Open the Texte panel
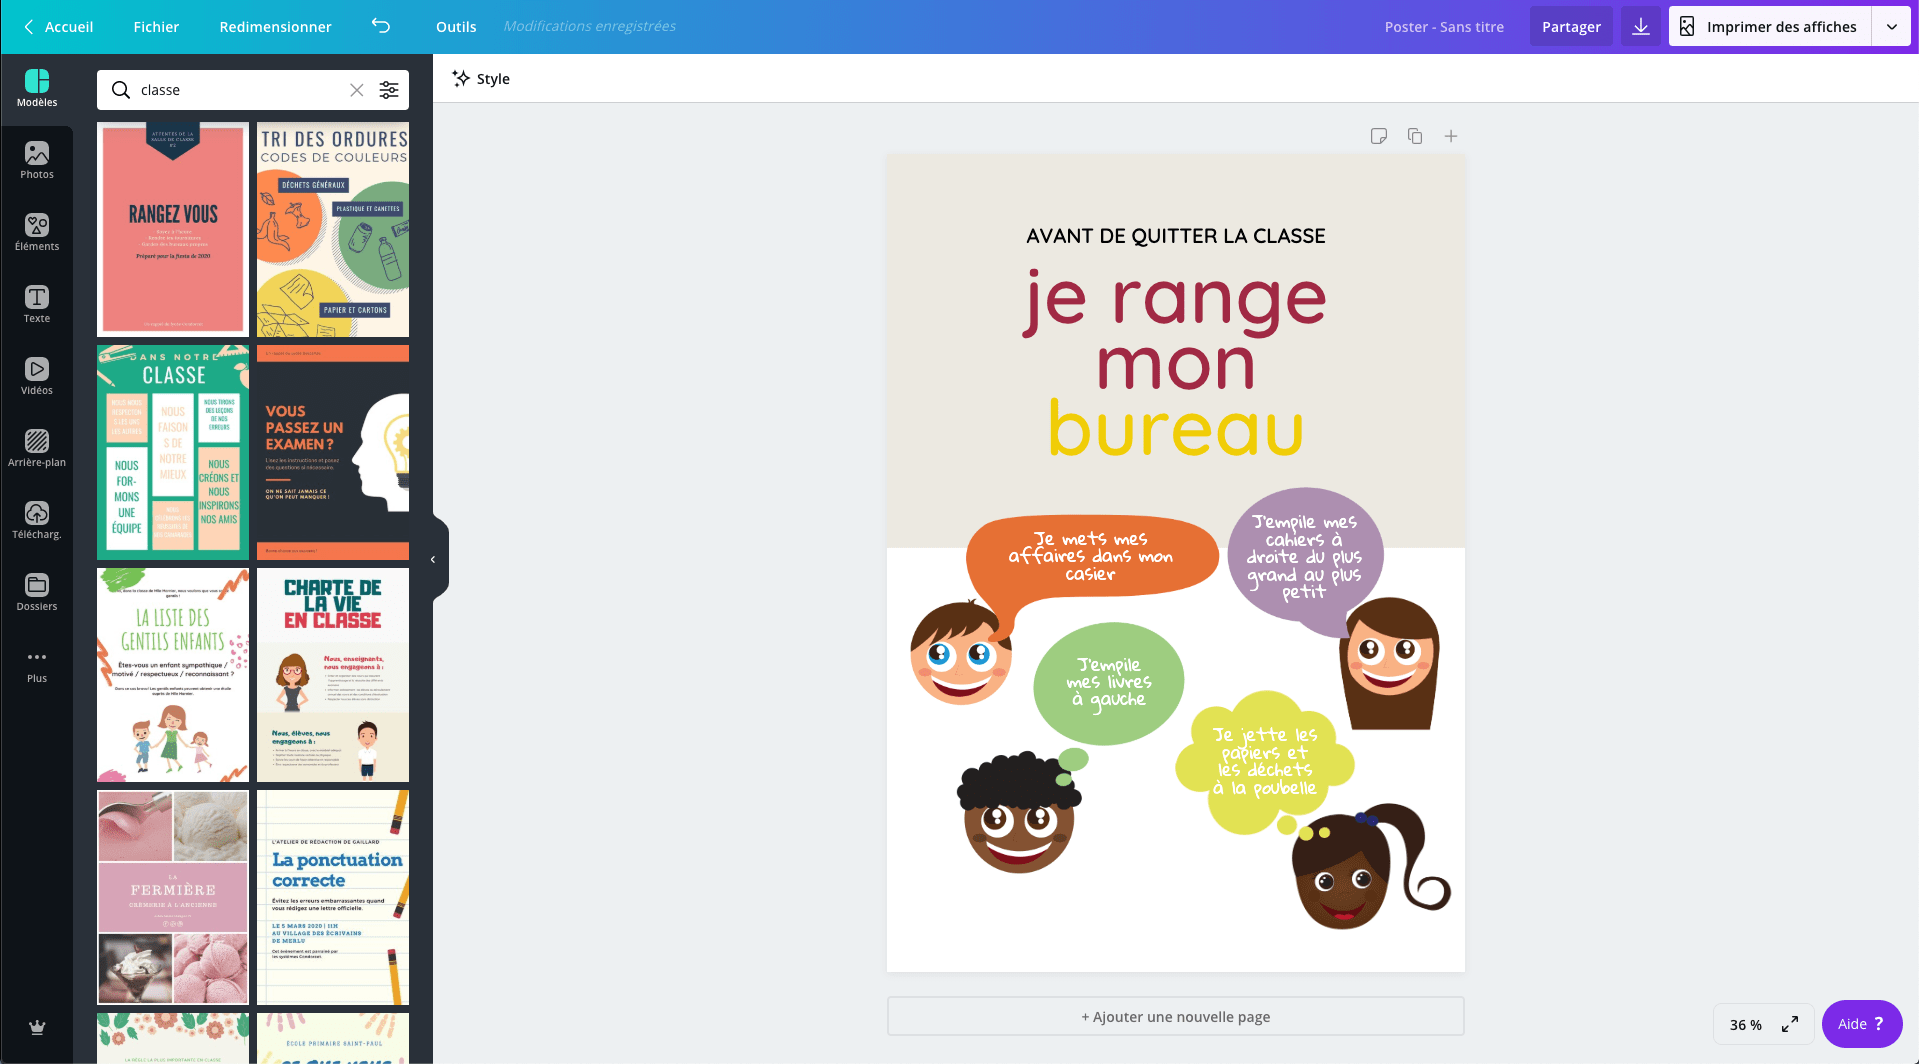 [37, 305]
